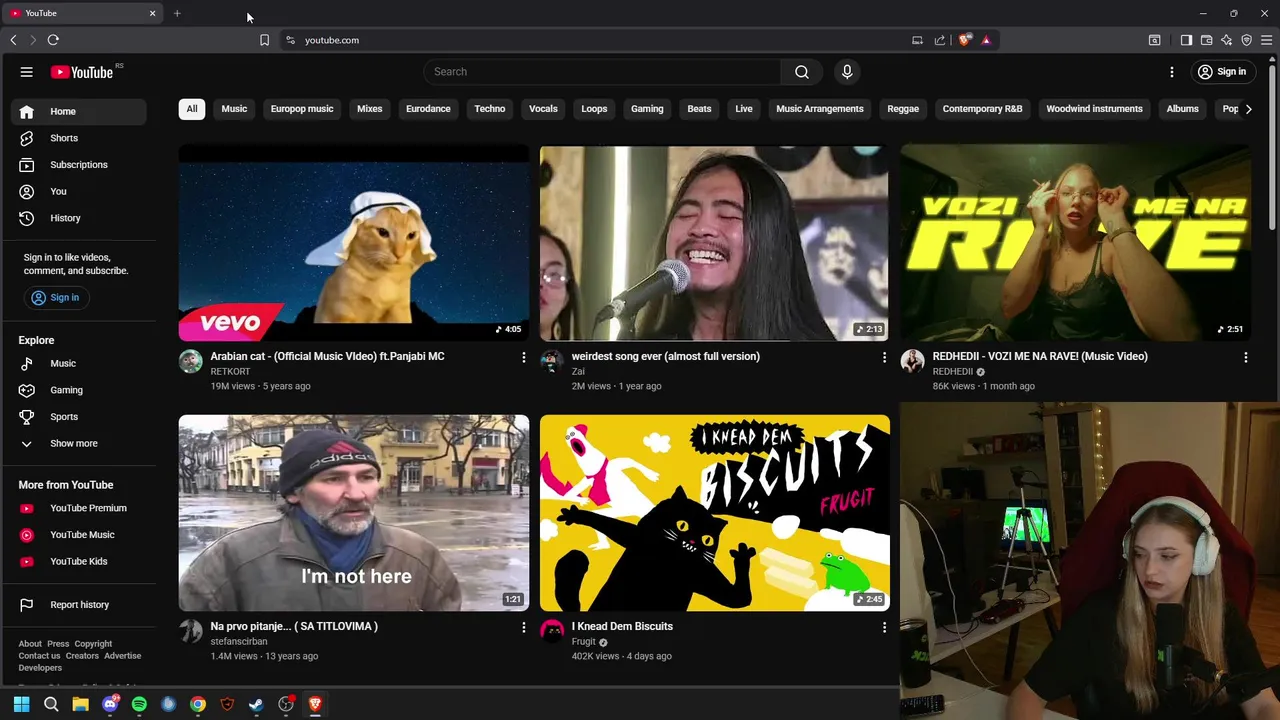Show more filter chips with right arrow
Viewport: 1280px width, 720px height.
tap(1248, 109)
